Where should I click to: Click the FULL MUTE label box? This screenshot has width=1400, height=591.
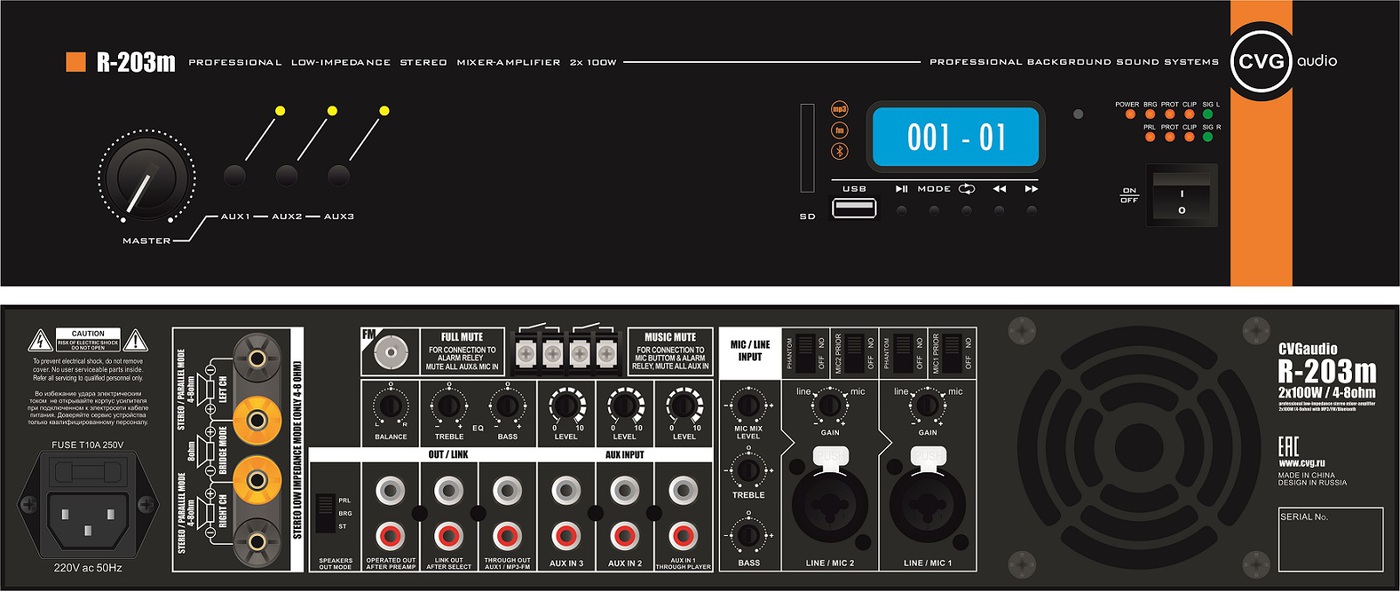462,352
